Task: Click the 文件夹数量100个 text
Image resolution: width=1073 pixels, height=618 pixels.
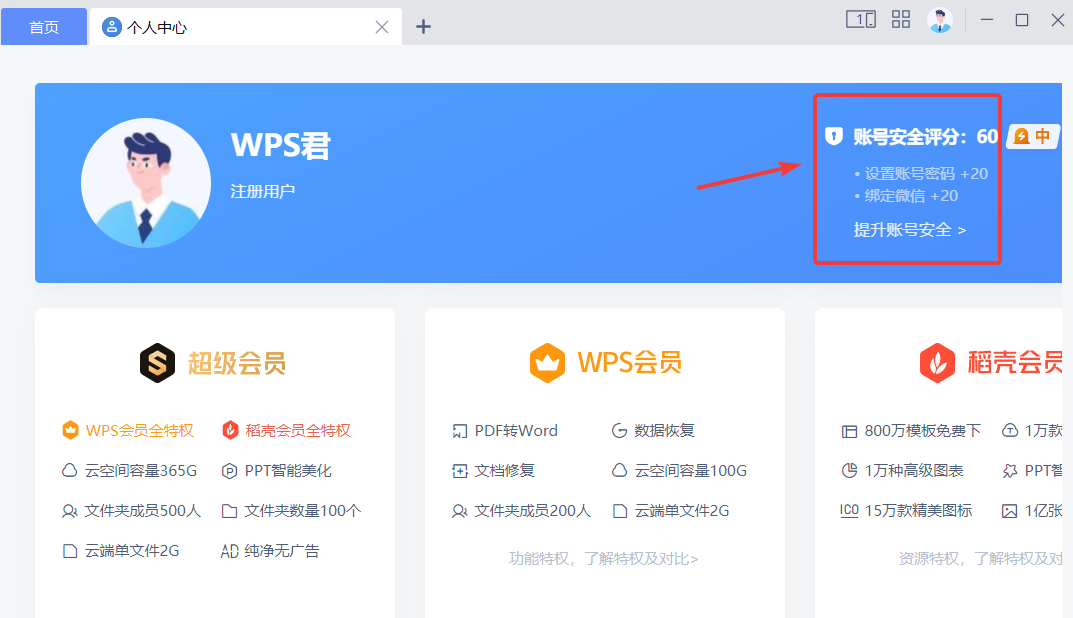Action: [x=303, y=511]
